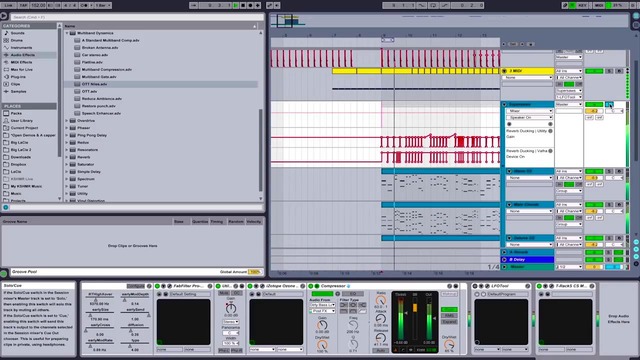Screen dimensions: 640x360
Task: Select the Speech Enhancer.adv preset
Action: pos(102,113)
